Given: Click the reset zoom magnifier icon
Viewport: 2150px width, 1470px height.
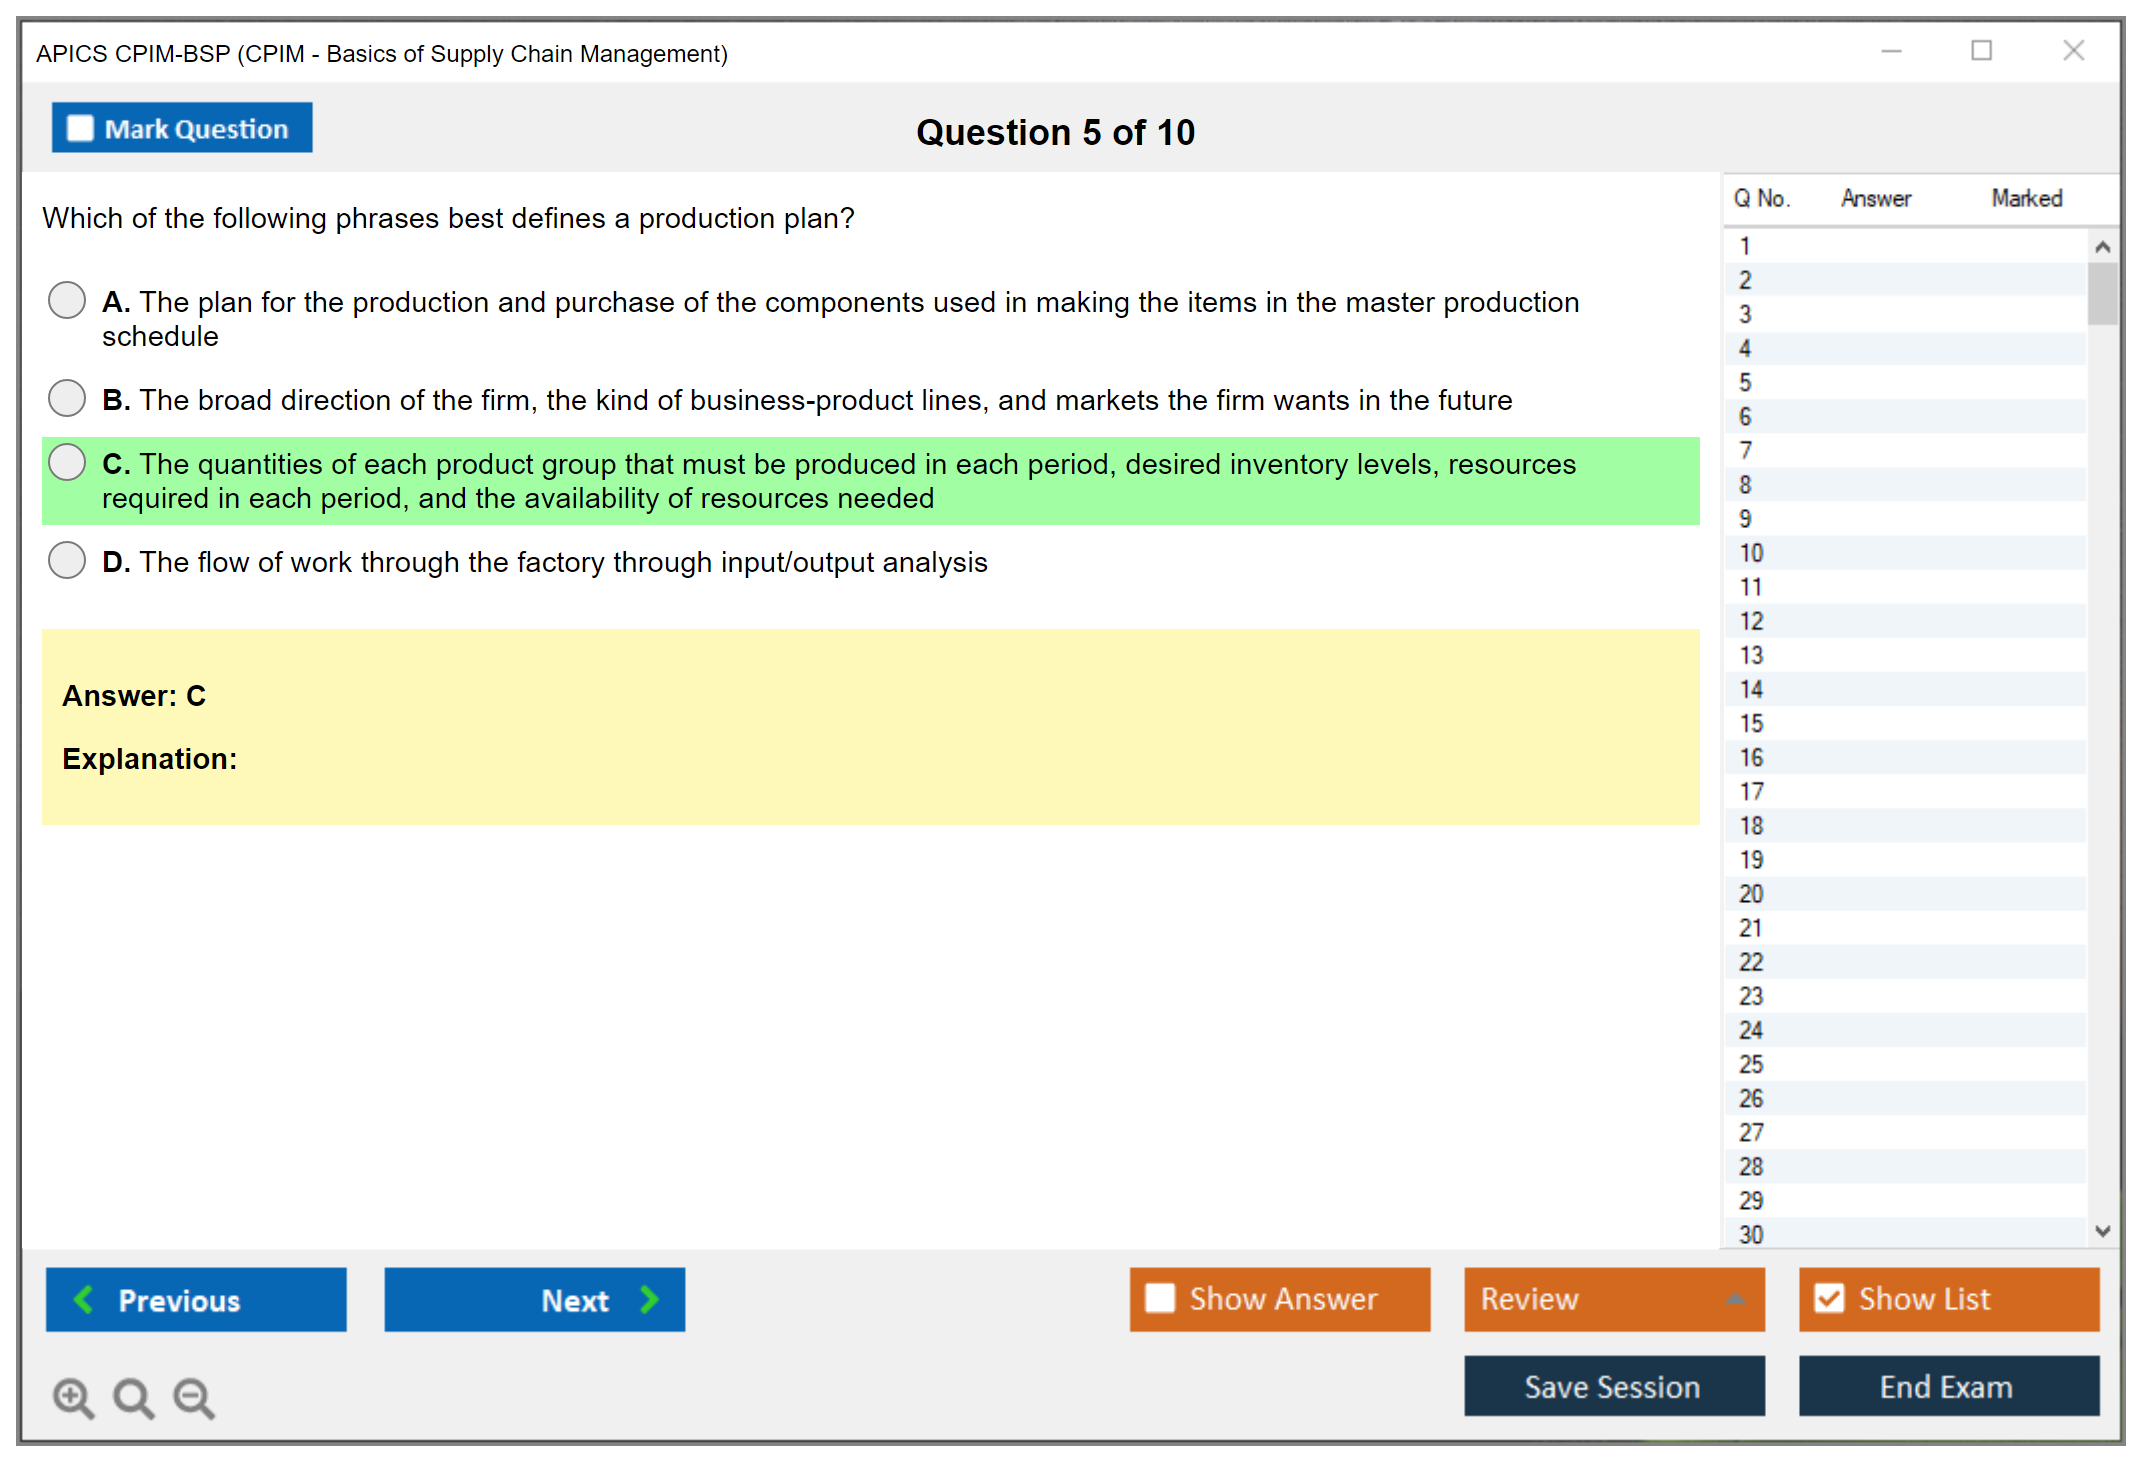Looking at the screenshot, I should [x=133, y=1397].
